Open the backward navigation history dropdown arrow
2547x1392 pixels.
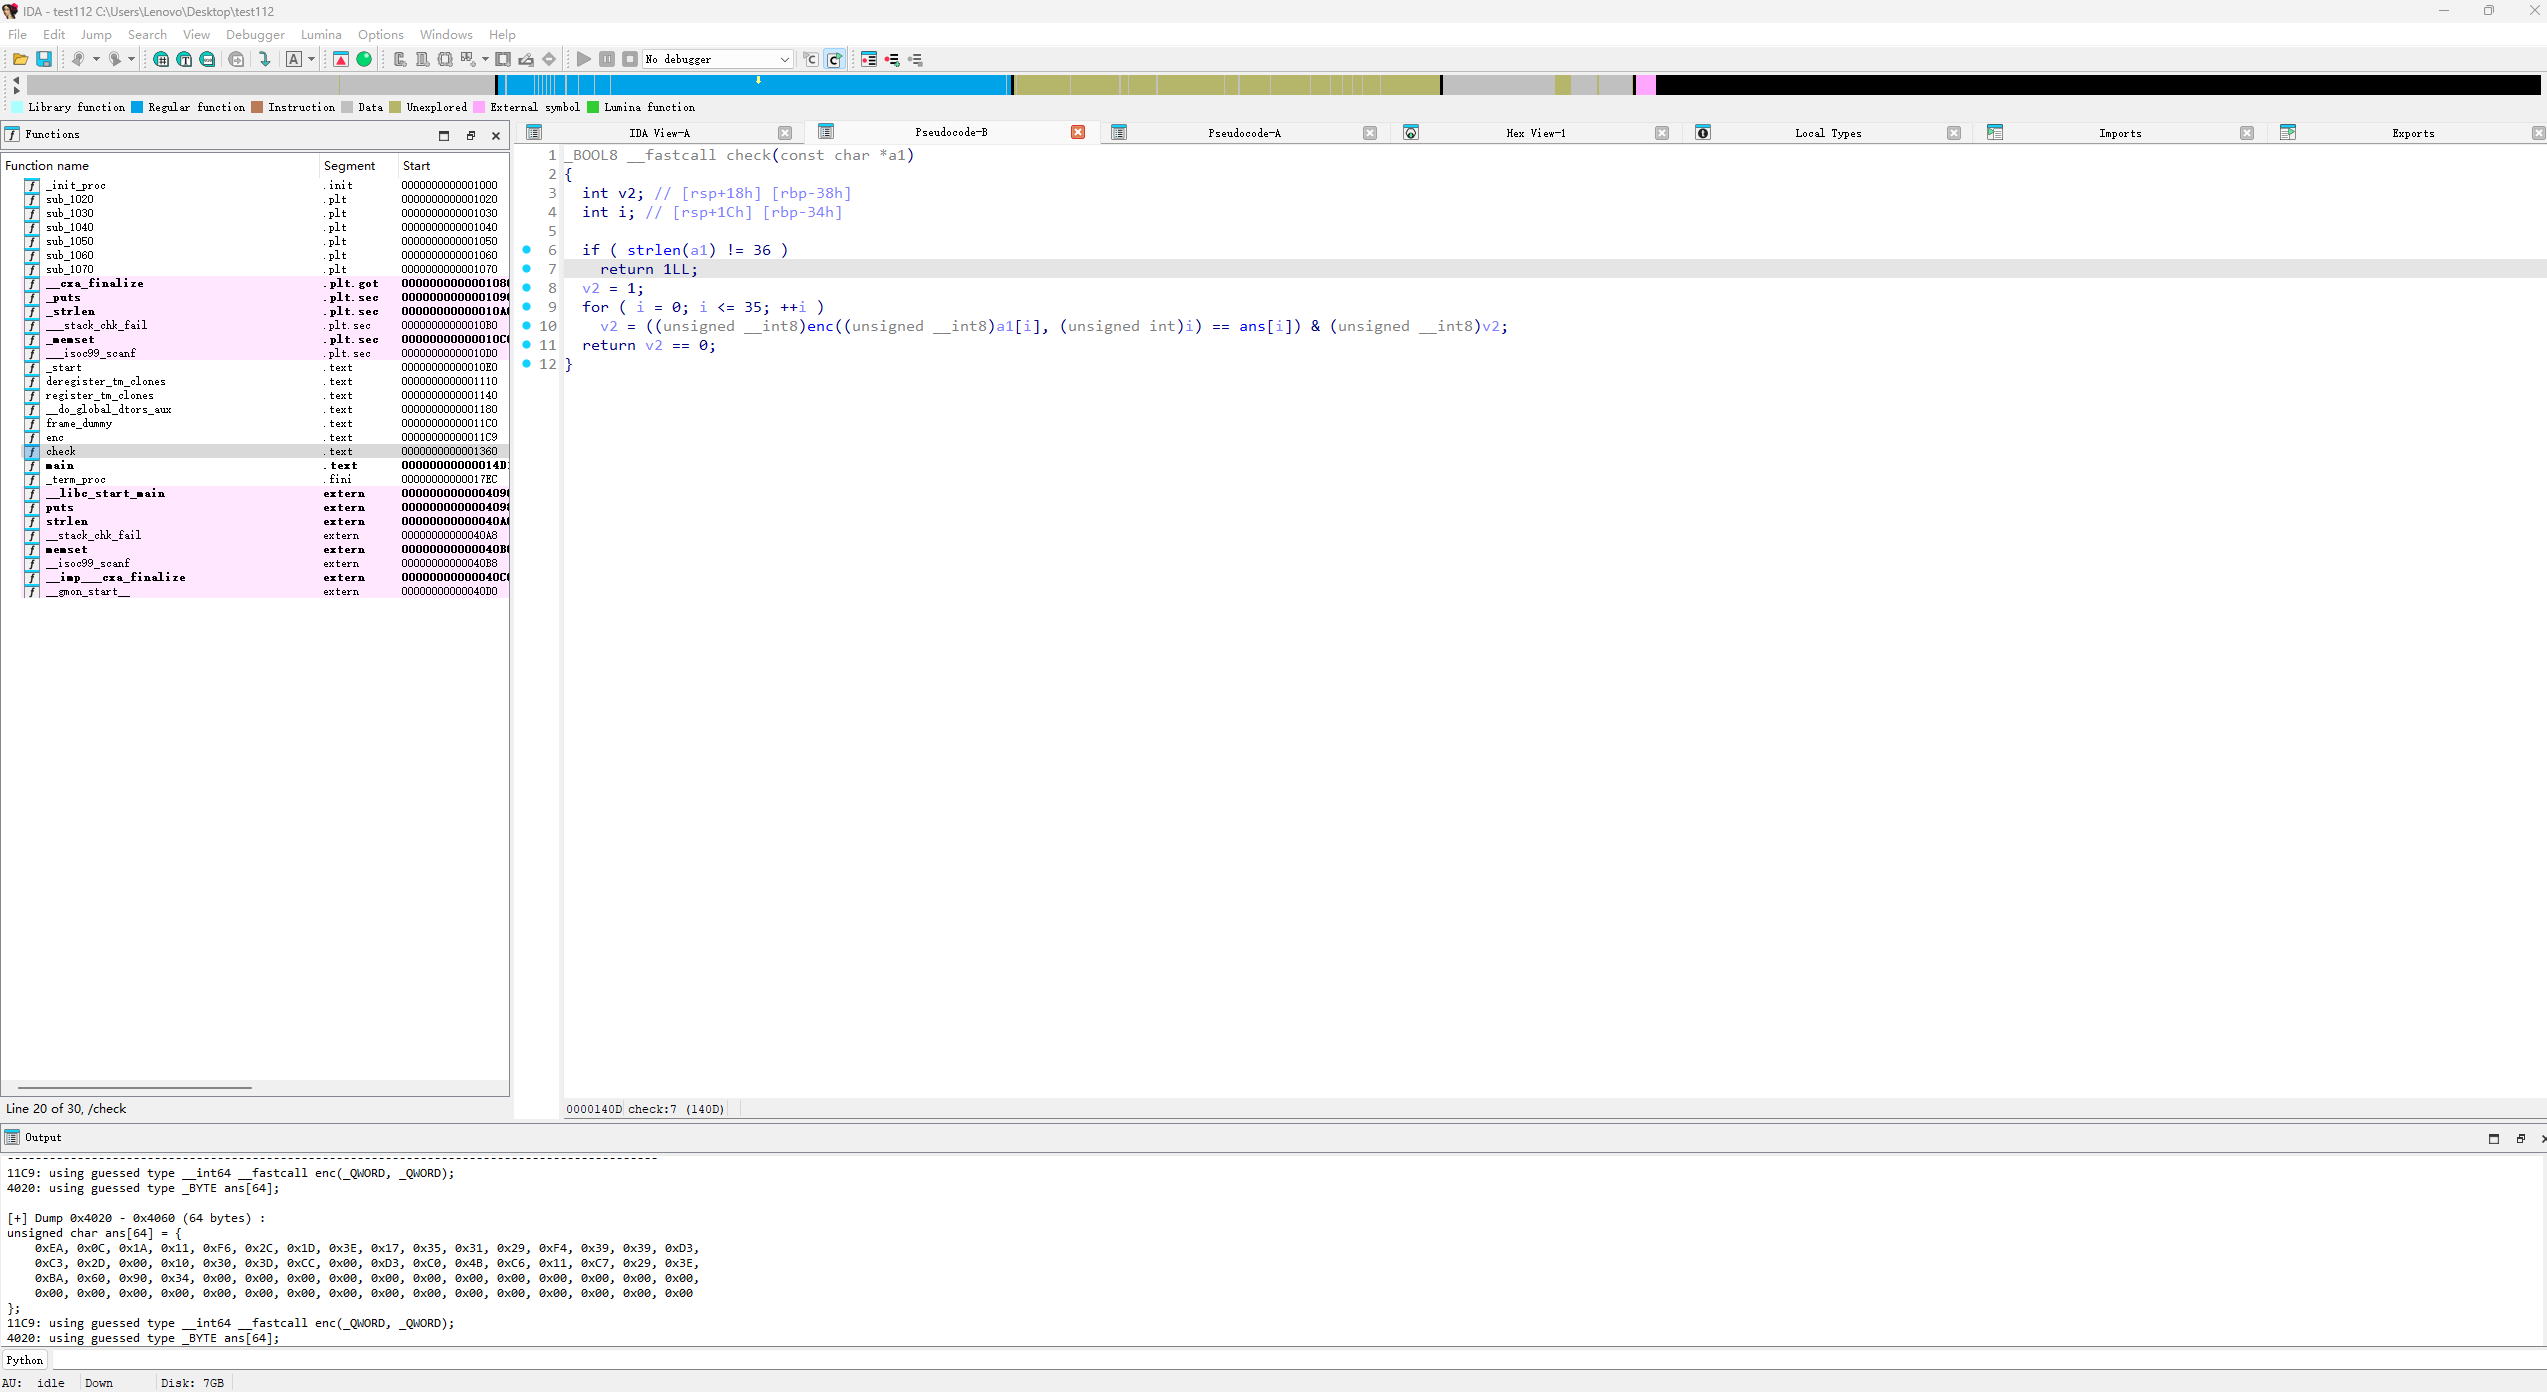click(96, 59)
